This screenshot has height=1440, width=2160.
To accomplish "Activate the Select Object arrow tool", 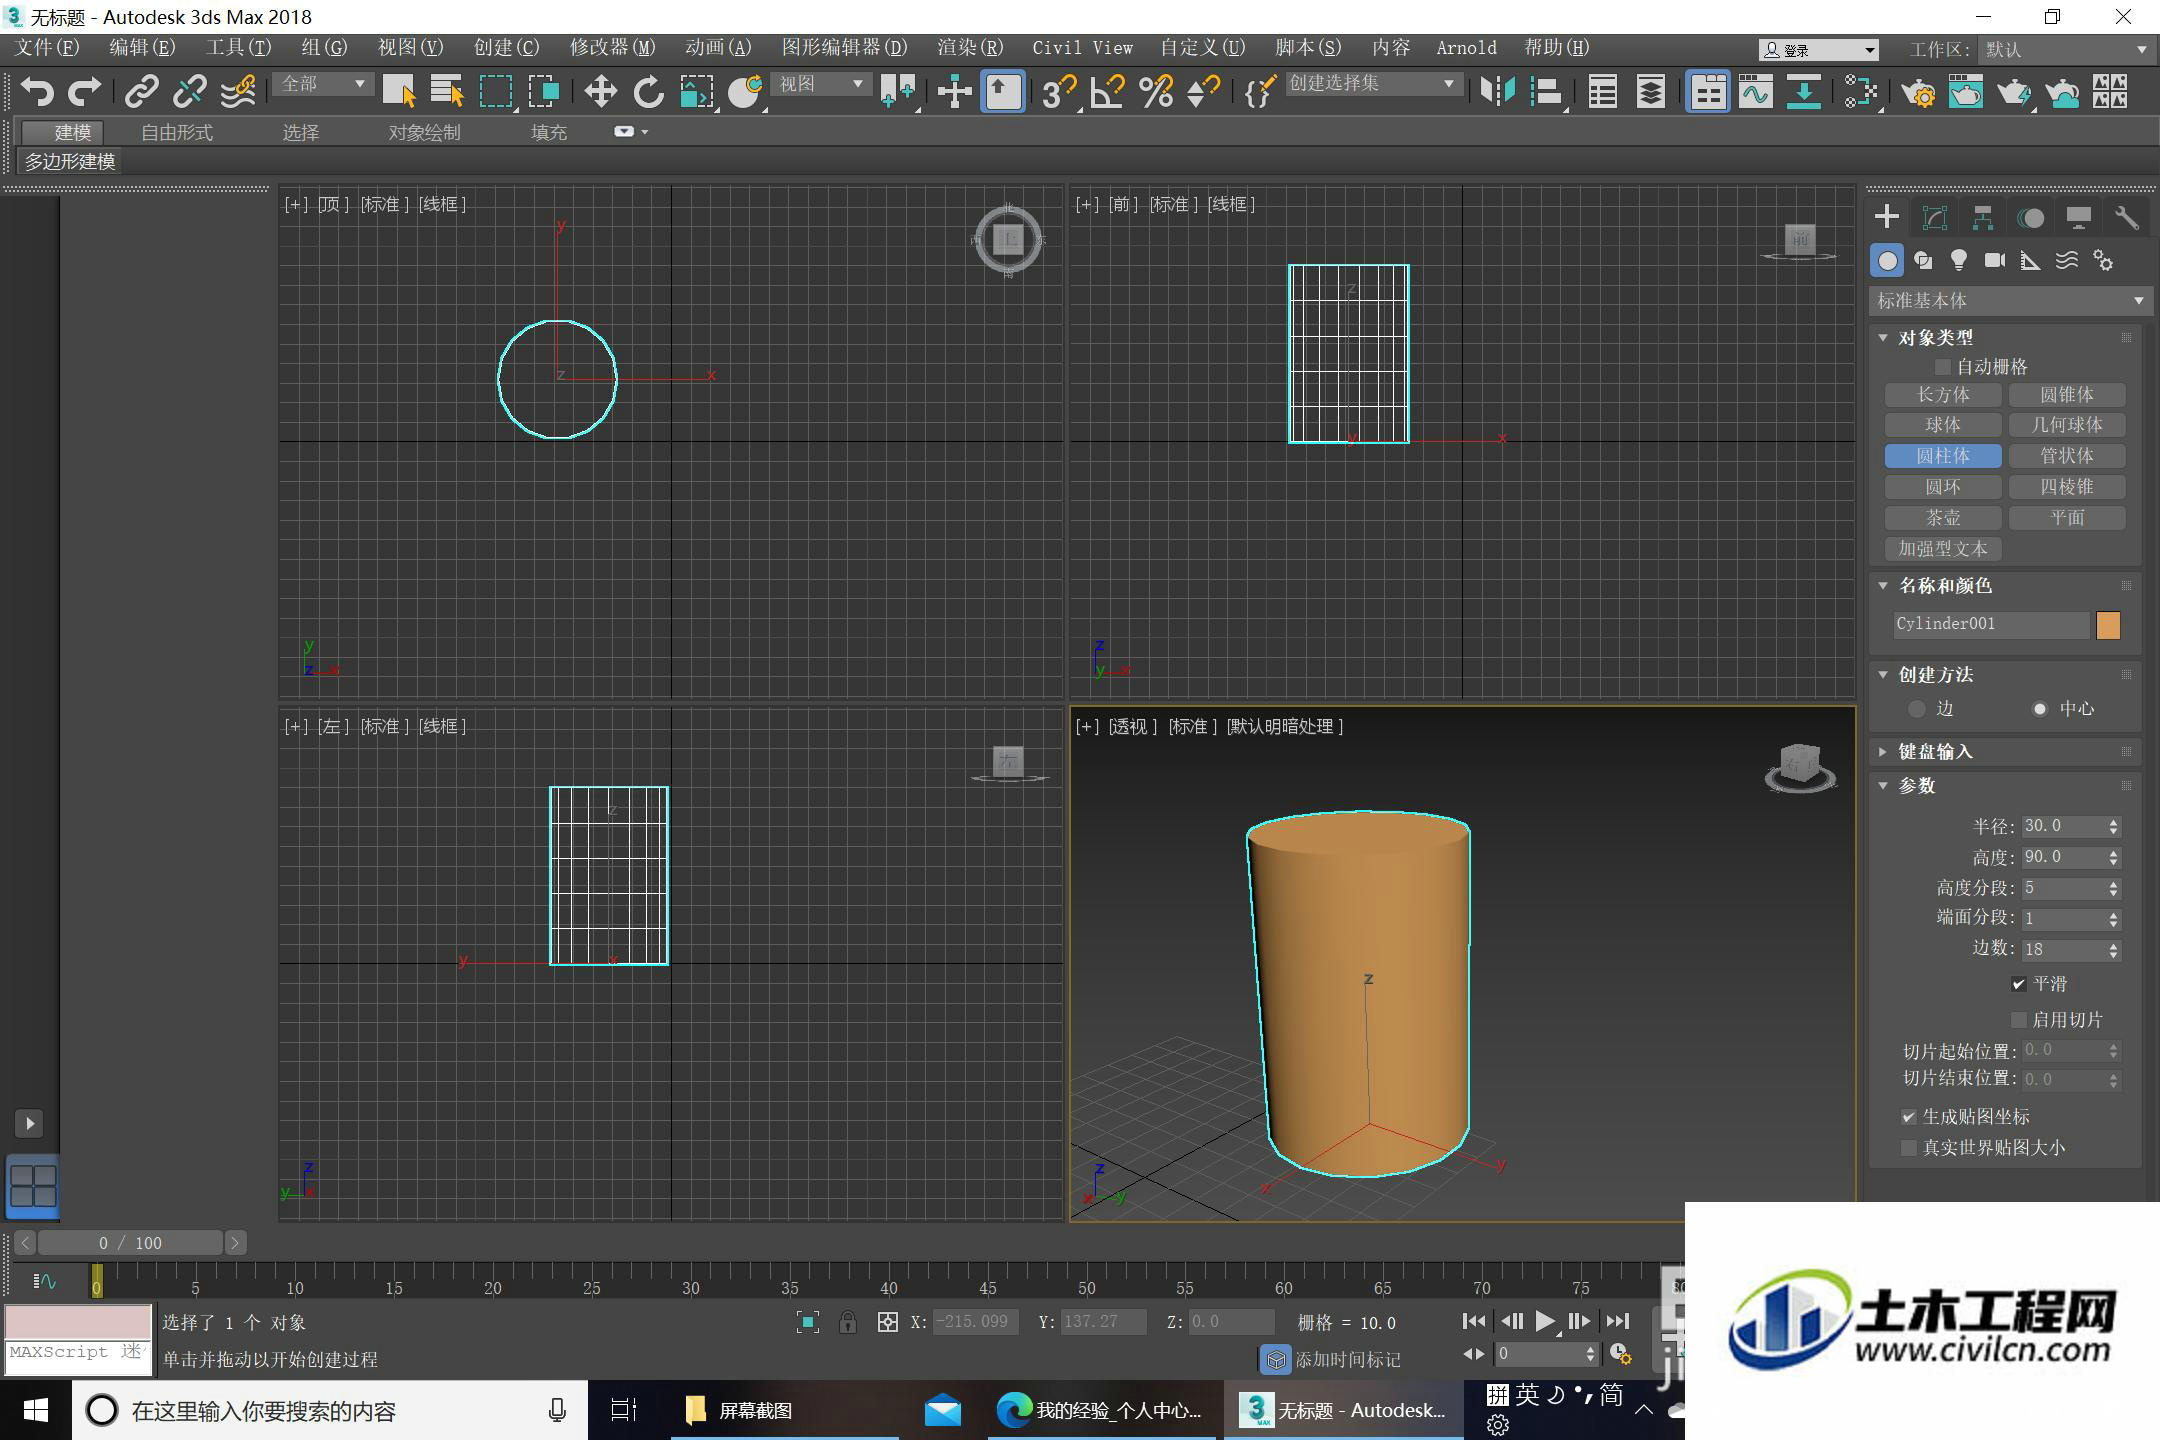I will (x=399, y=92).
